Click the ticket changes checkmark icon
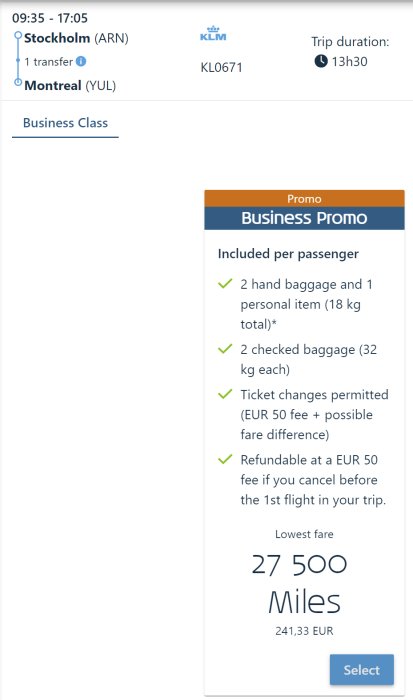The image size is (413, 700). pos(225,394)
